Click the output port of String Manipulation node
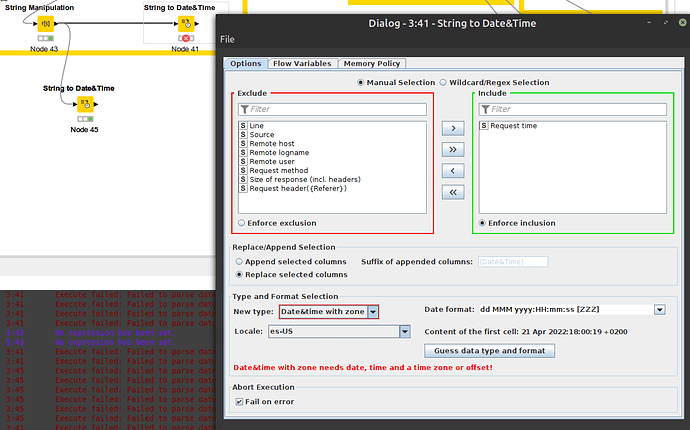Screen dimensions: 690x430 click(x=56, y=24)
